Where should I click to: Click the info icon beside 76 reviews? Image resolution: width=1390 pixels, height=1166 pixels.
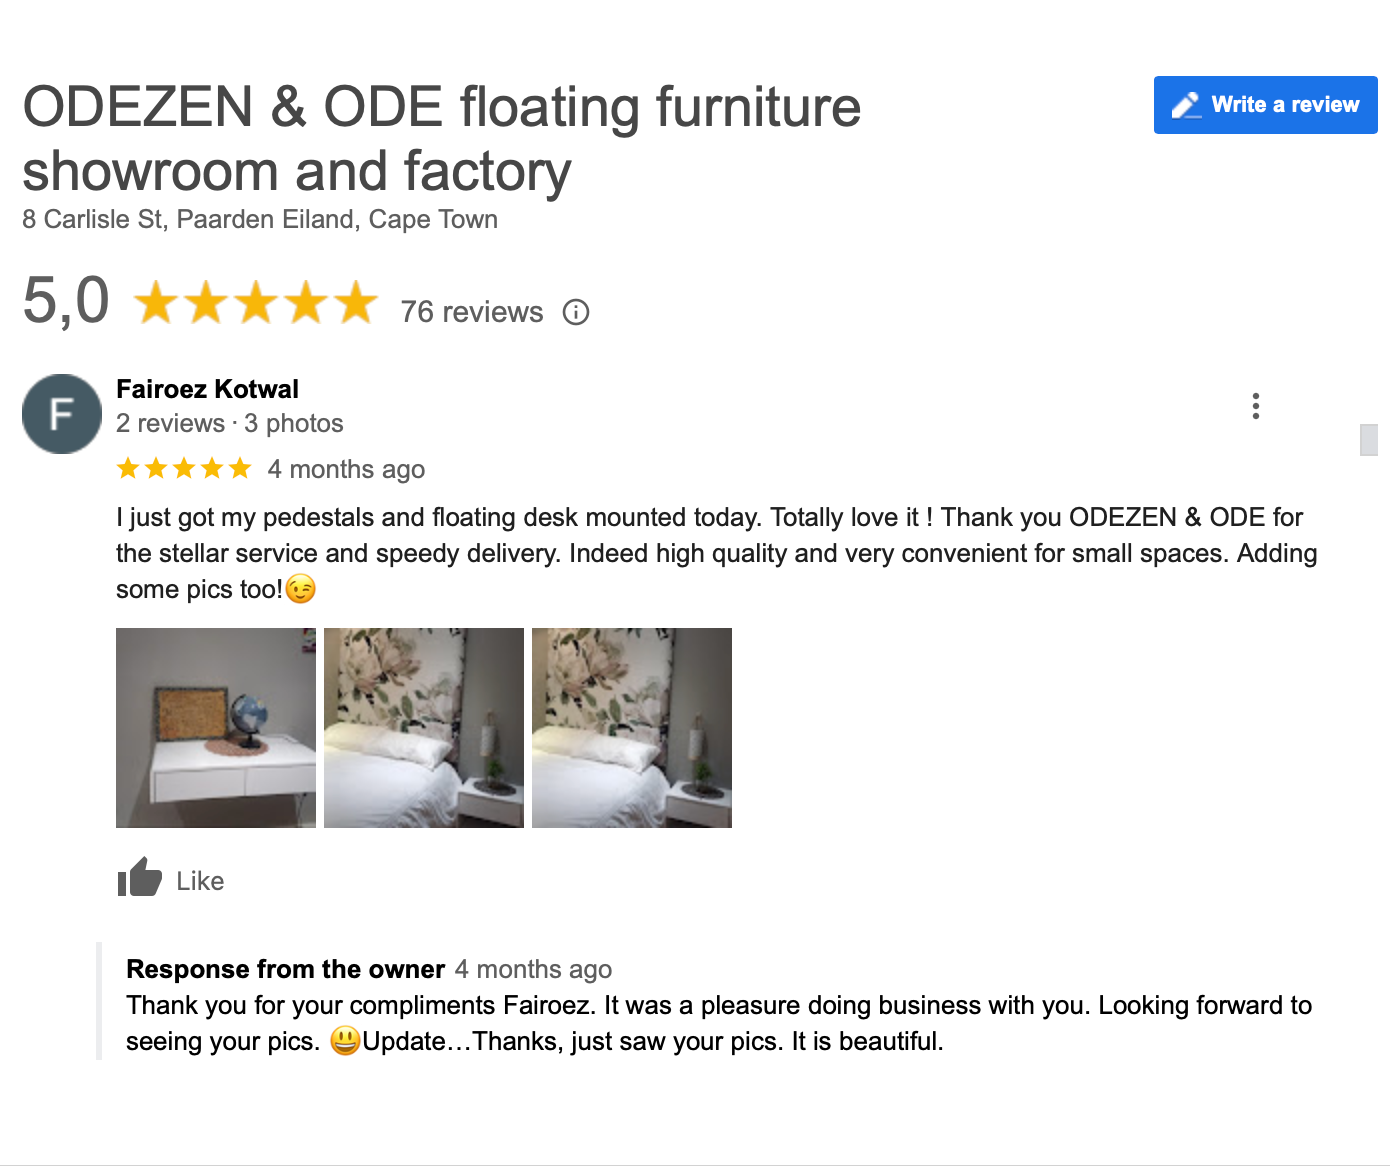(x=576, y=312)
